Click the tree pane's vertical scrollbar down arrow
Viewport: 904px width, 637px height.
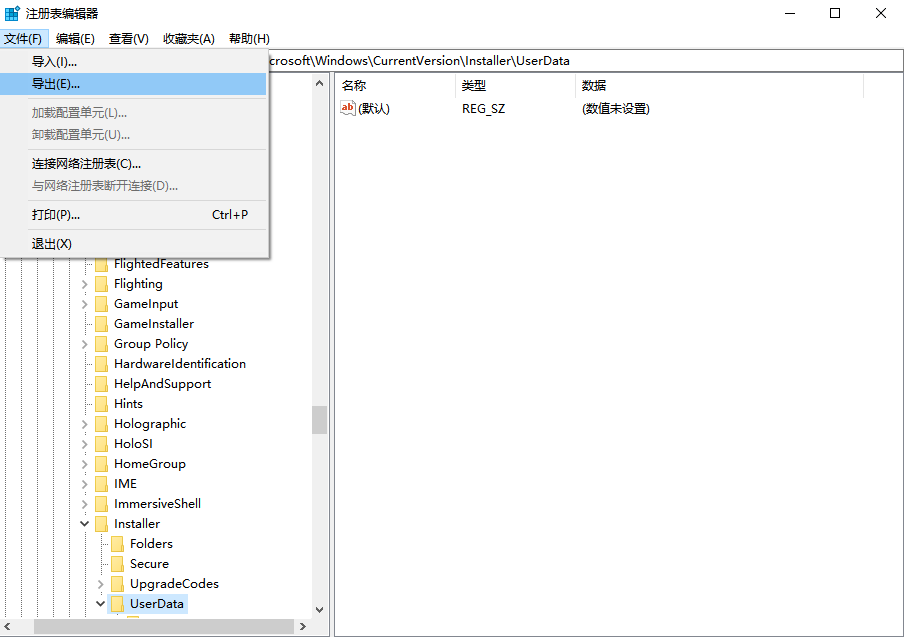[320, 609]
